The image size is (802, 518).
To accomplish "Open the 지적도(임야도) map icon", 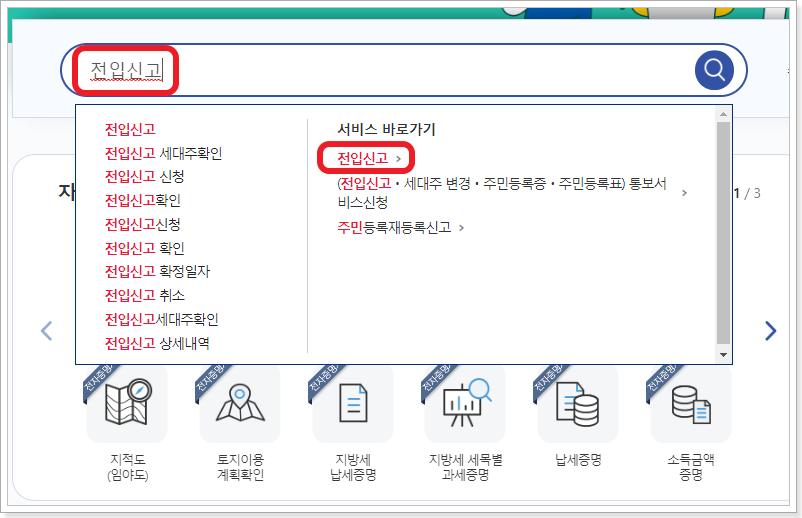I will coord(126,405).
